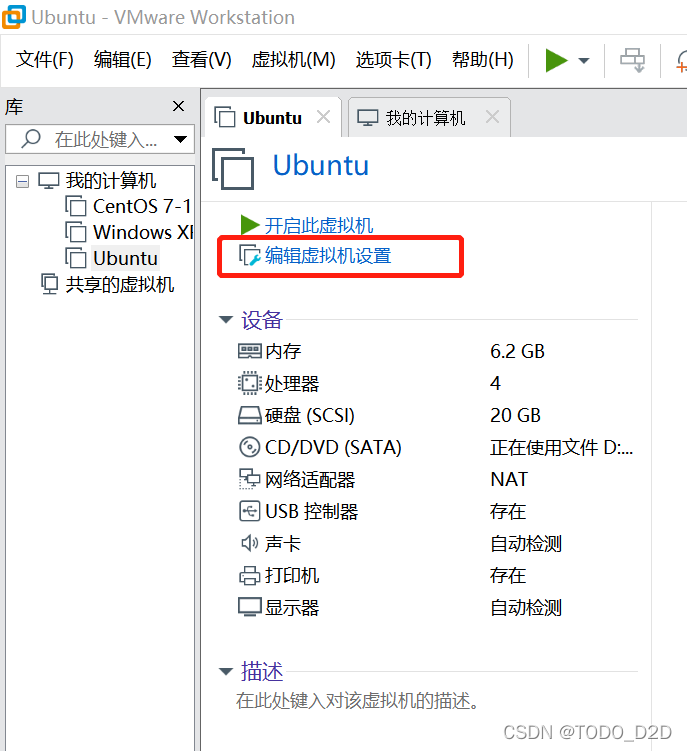Close the 我的计算机 tab
Image resolution: width=687 pixels, height=751 pixels.
(492, 117)
